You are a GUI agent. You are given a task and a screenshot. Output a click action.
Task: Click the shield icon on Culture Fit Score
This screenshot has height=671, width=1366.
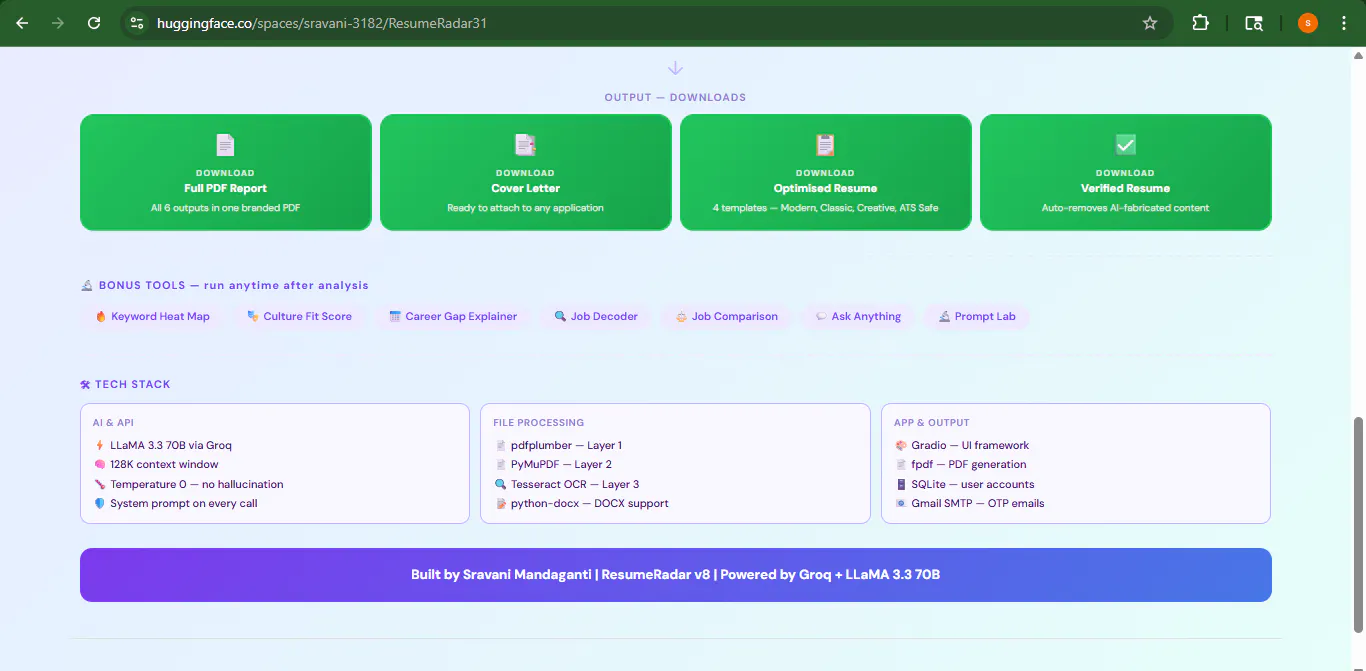coord(253,316)
